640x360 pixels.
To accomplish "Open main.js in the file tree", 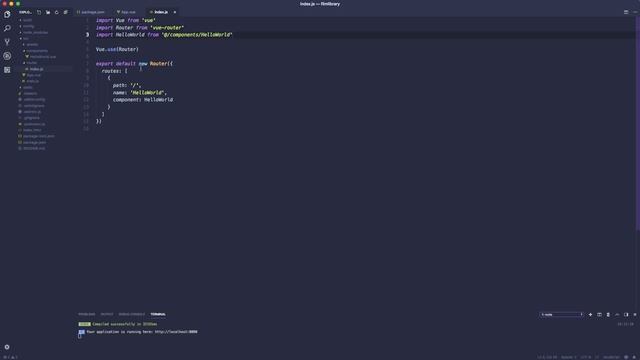I will (33, 81).
